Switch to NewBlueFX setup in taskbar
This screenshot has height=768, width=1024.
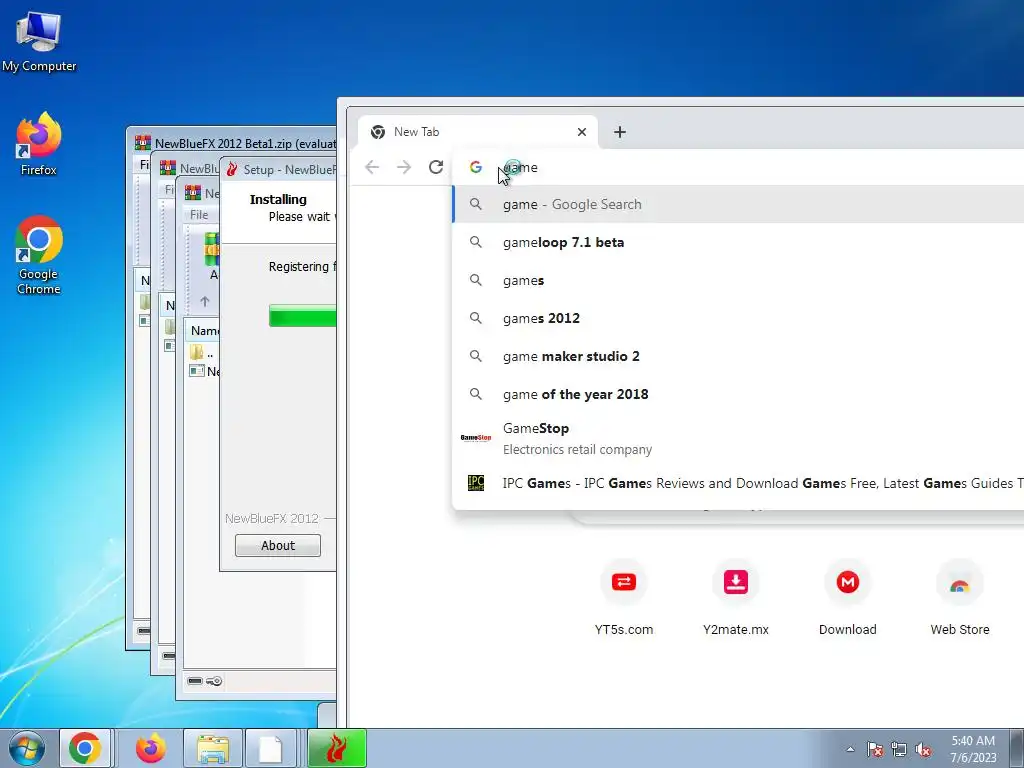coord(336,748)
